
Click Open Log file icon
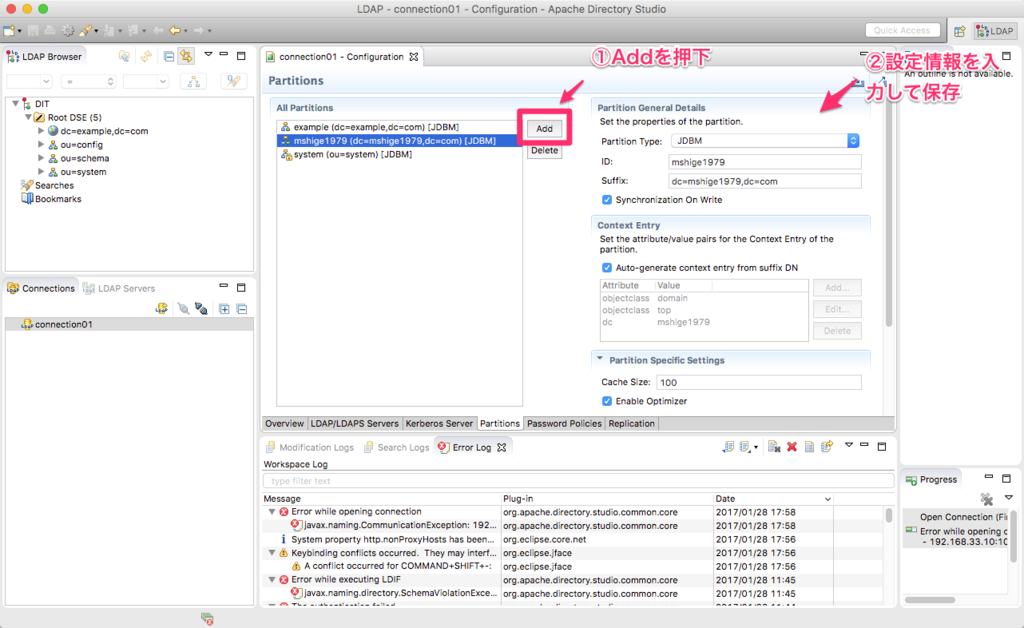pos(809,447)
